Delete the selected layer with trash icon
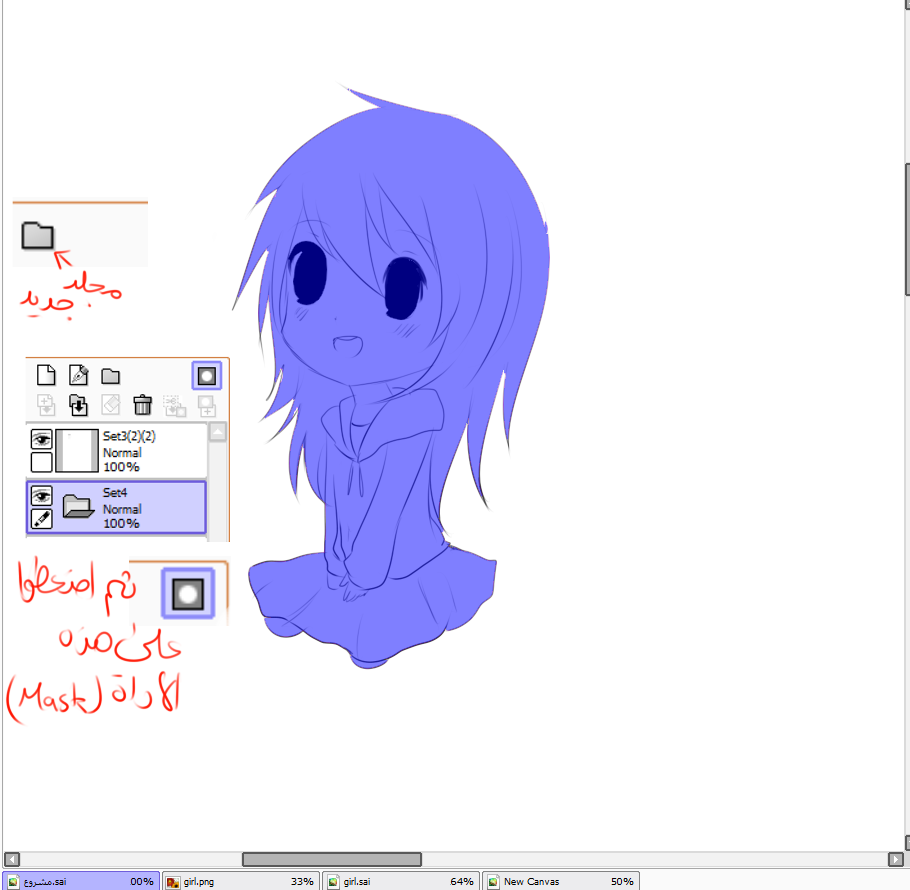The image size is (910, 890). [143, 405]
